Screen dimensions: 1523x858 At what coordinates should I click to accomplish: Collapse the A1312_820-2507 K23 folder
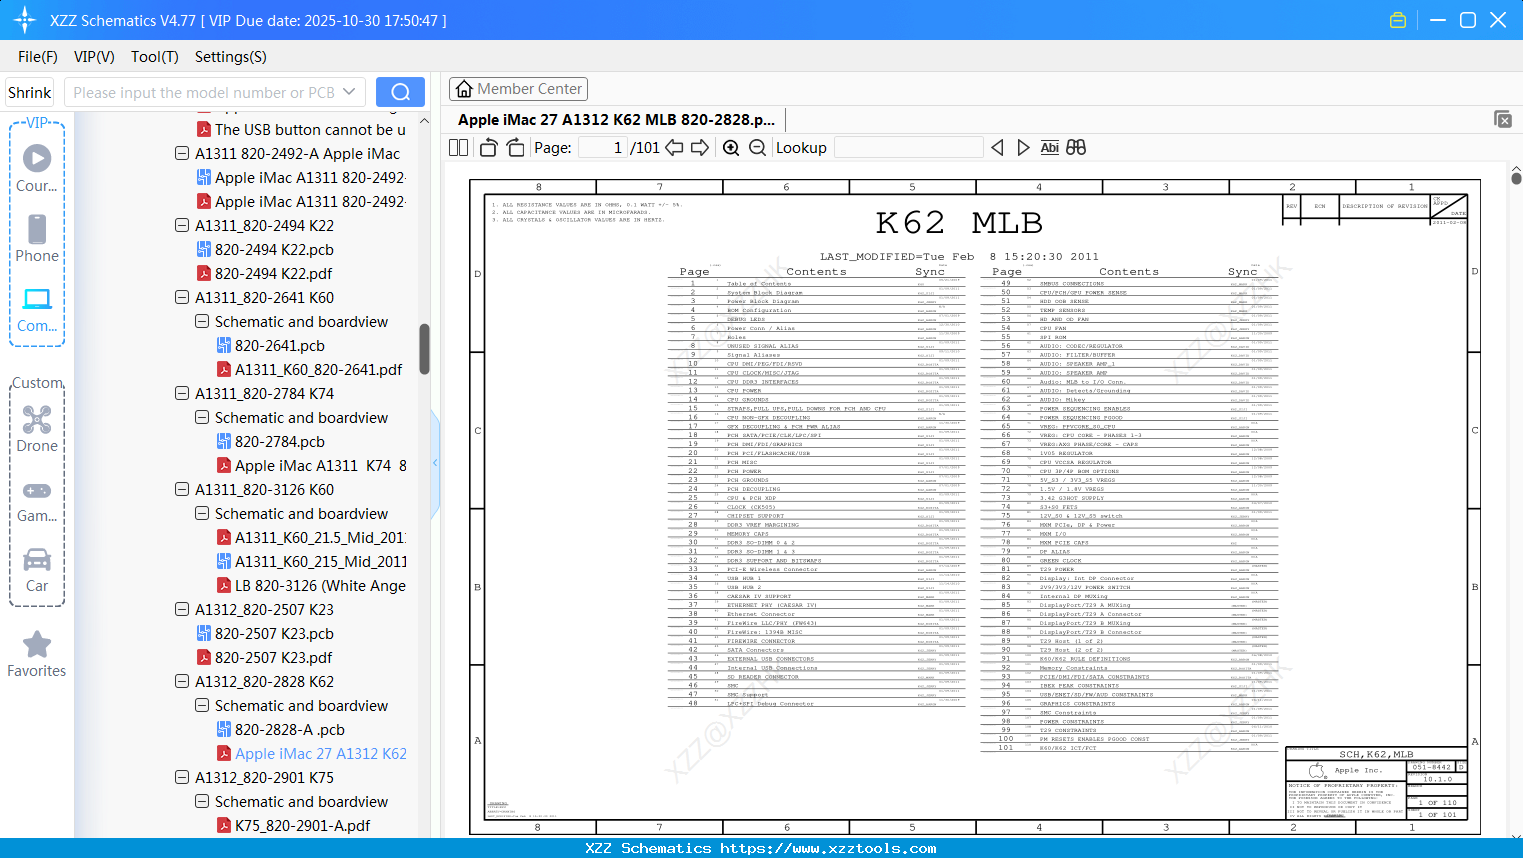point(182,610)
